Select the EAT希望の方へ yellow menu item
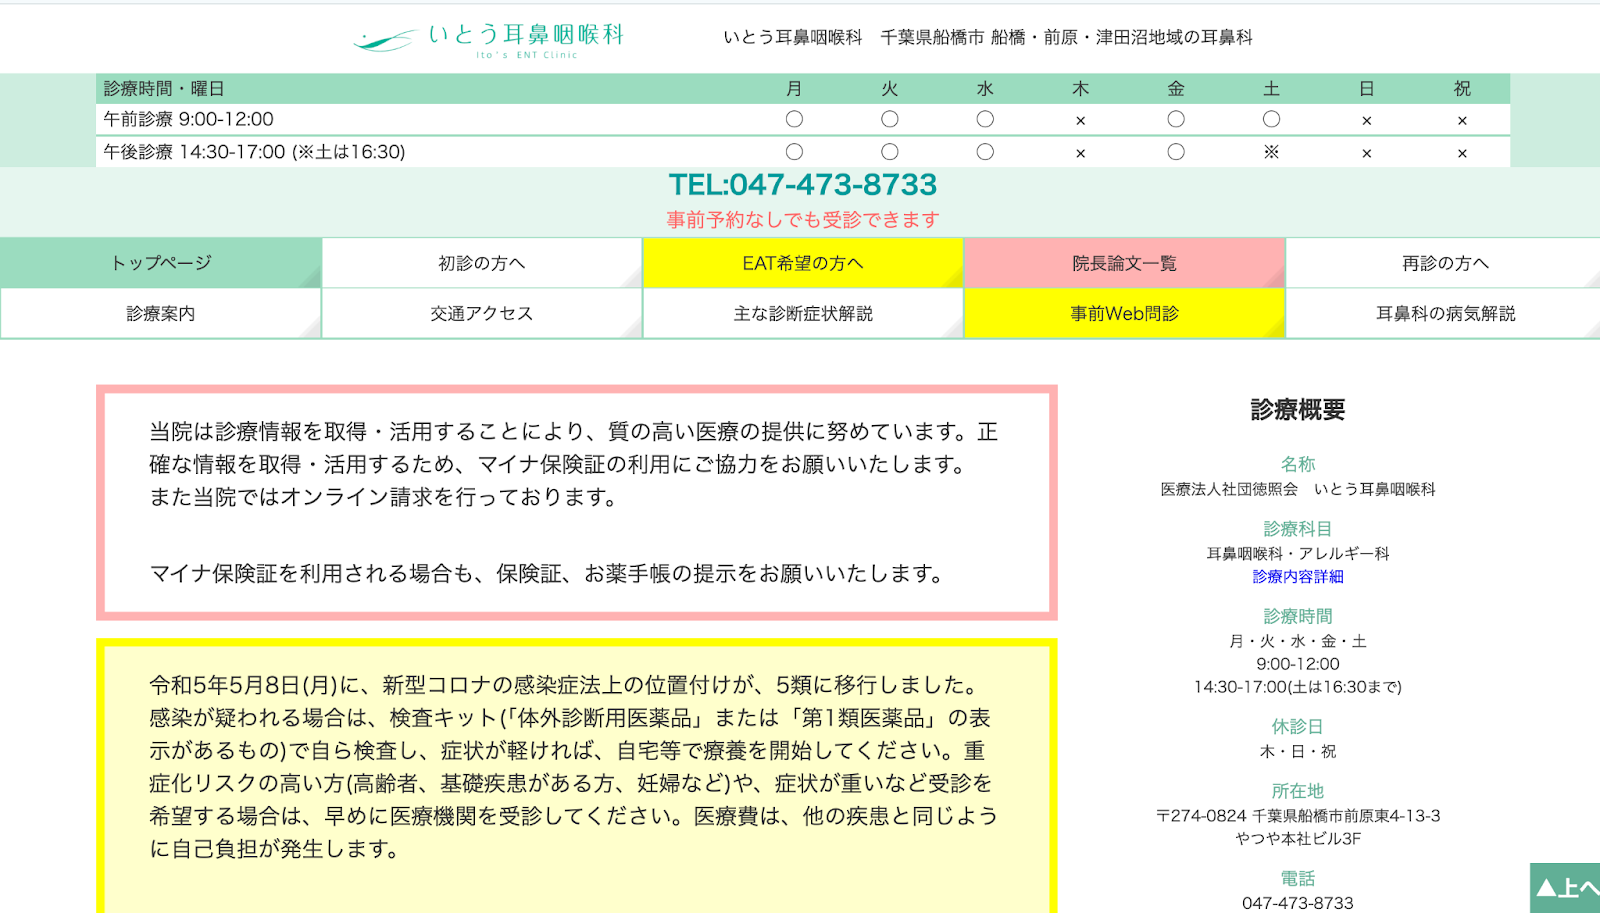 click(x=803, y=262)
